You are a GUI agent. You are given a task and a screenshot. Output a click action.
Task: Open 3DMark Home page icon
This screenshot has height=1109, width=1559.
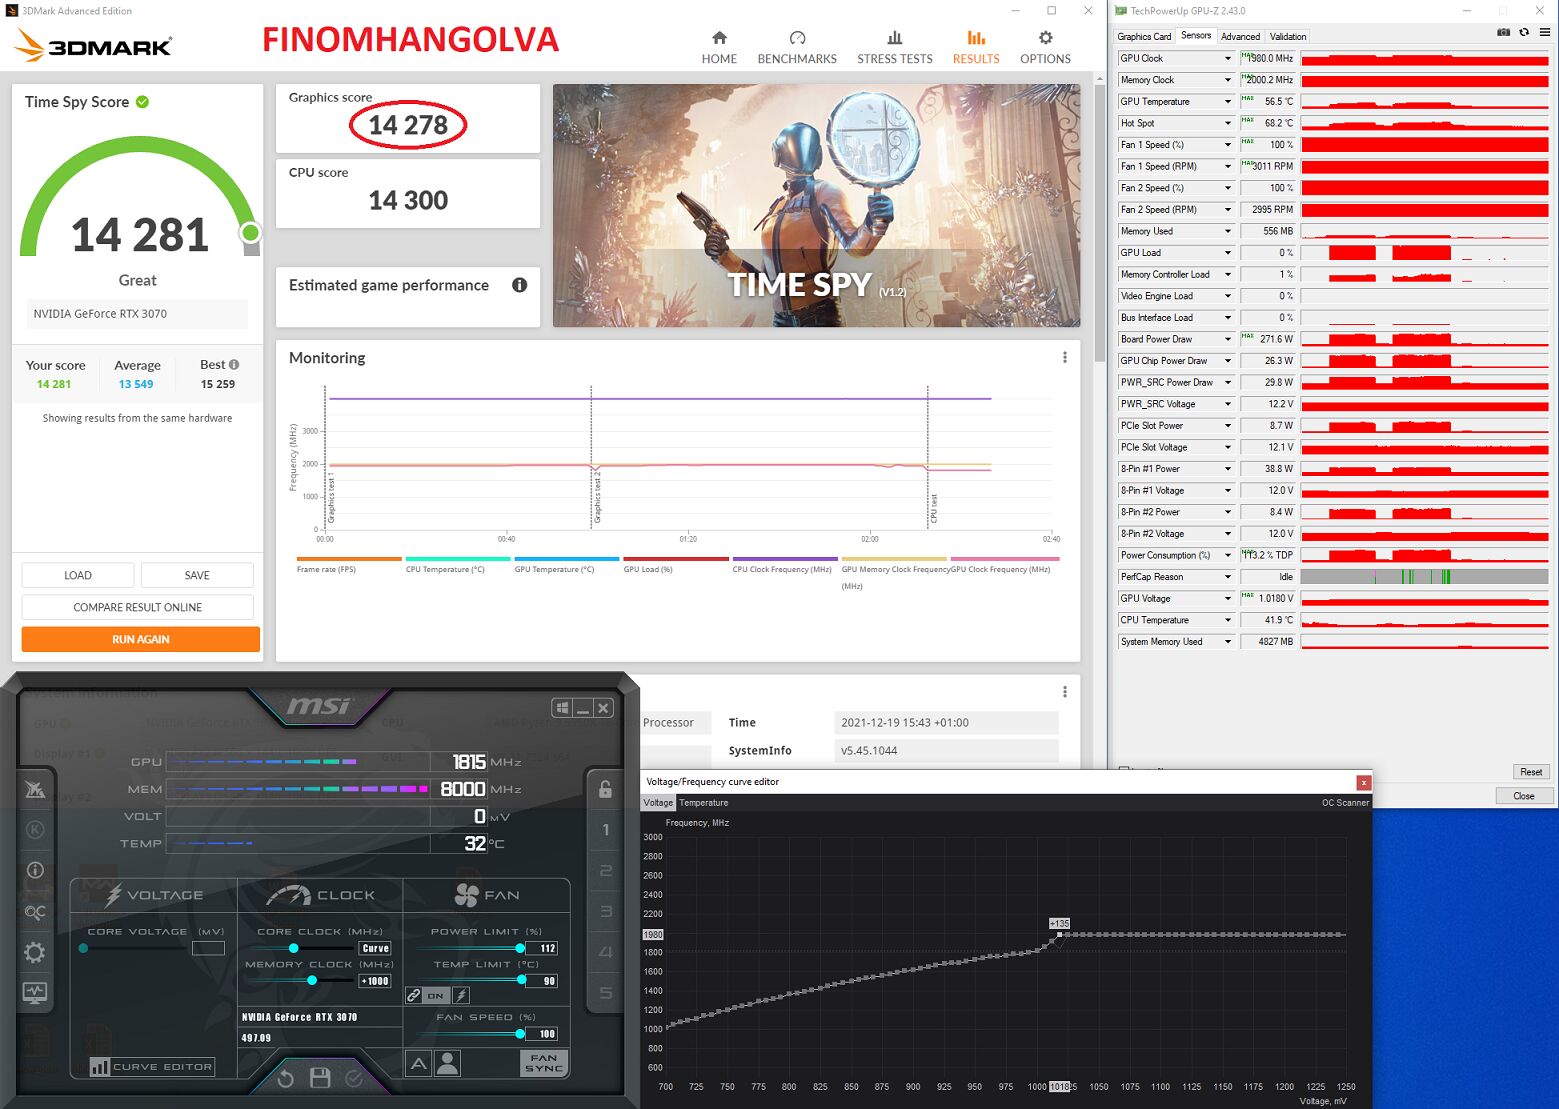click(719, 38)
